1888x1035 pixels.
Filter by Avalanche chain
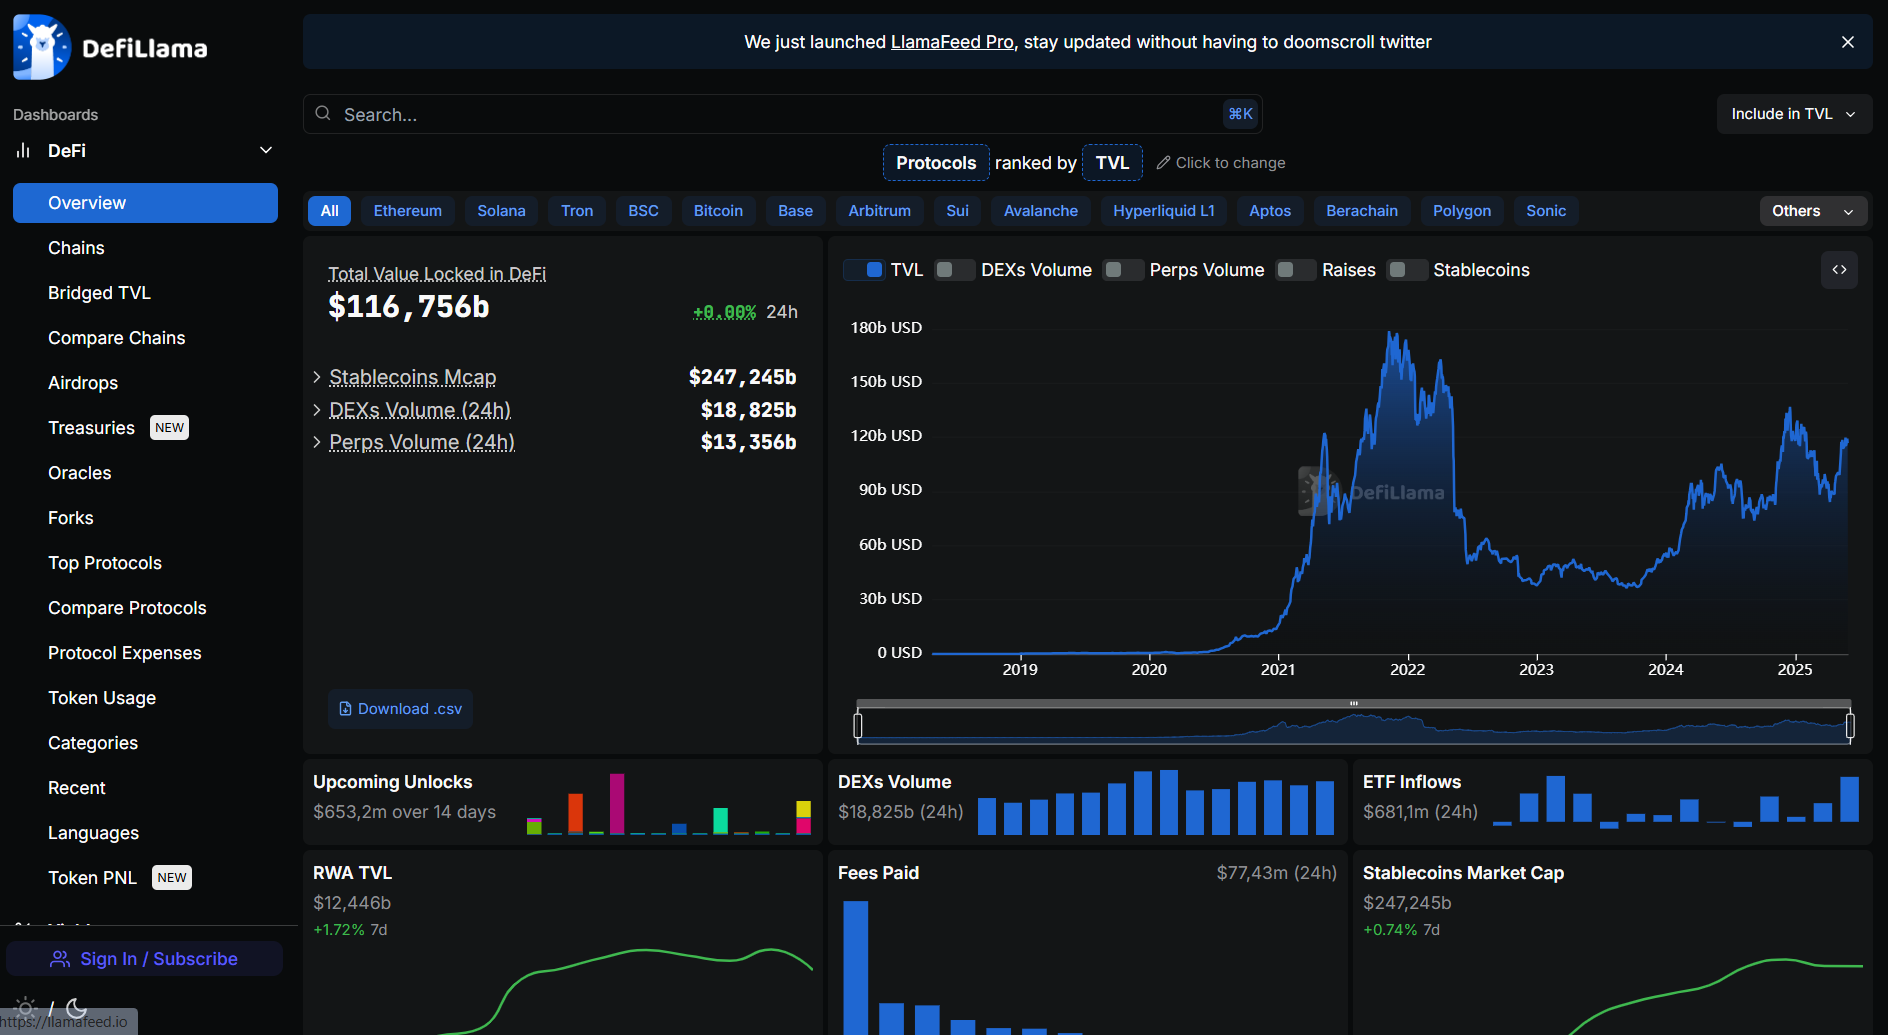[x=1041, y=211]
